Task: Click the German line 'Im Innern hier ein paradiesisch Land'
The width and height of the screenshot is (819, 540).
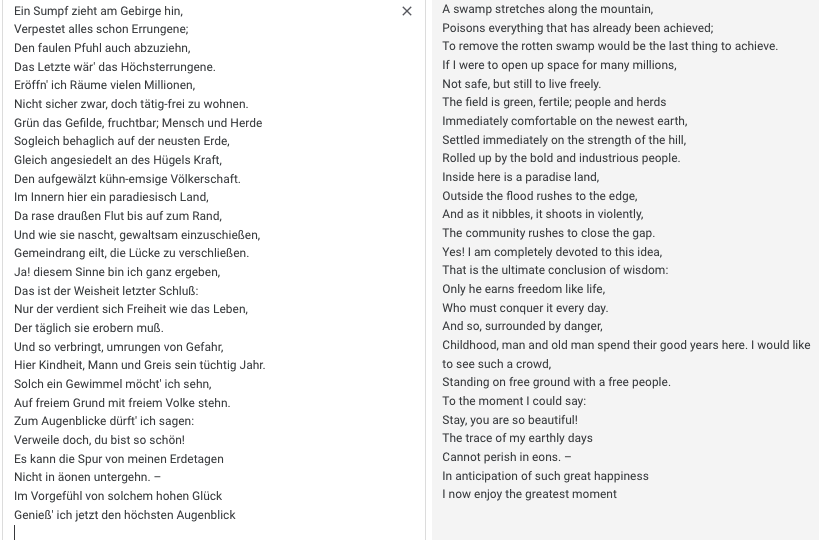Action: (x=111, y=197)
